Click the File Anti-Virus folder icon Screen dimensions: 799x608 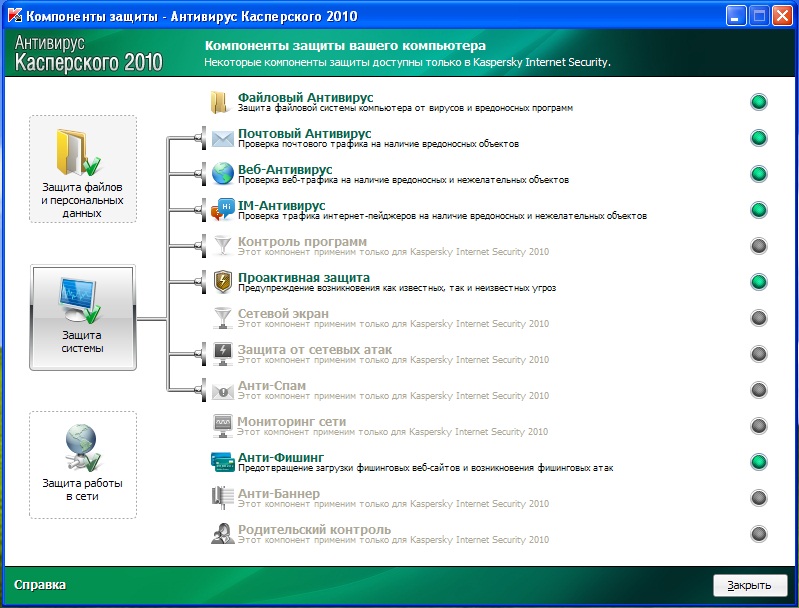point(220,102)
